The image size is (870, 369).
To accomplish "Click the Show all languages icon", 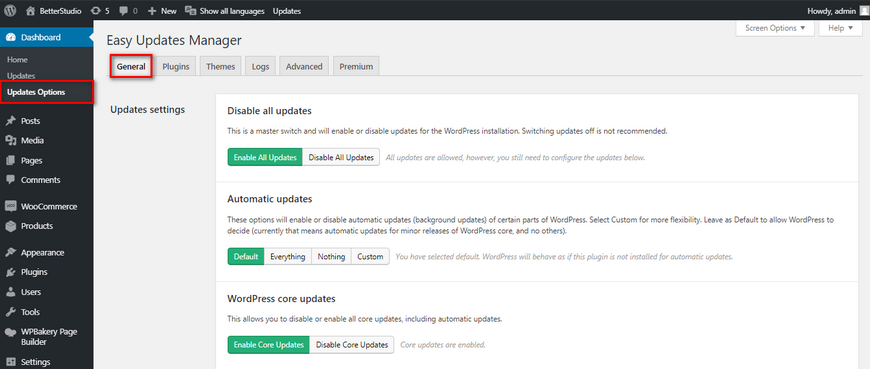I will coord(190,11).
